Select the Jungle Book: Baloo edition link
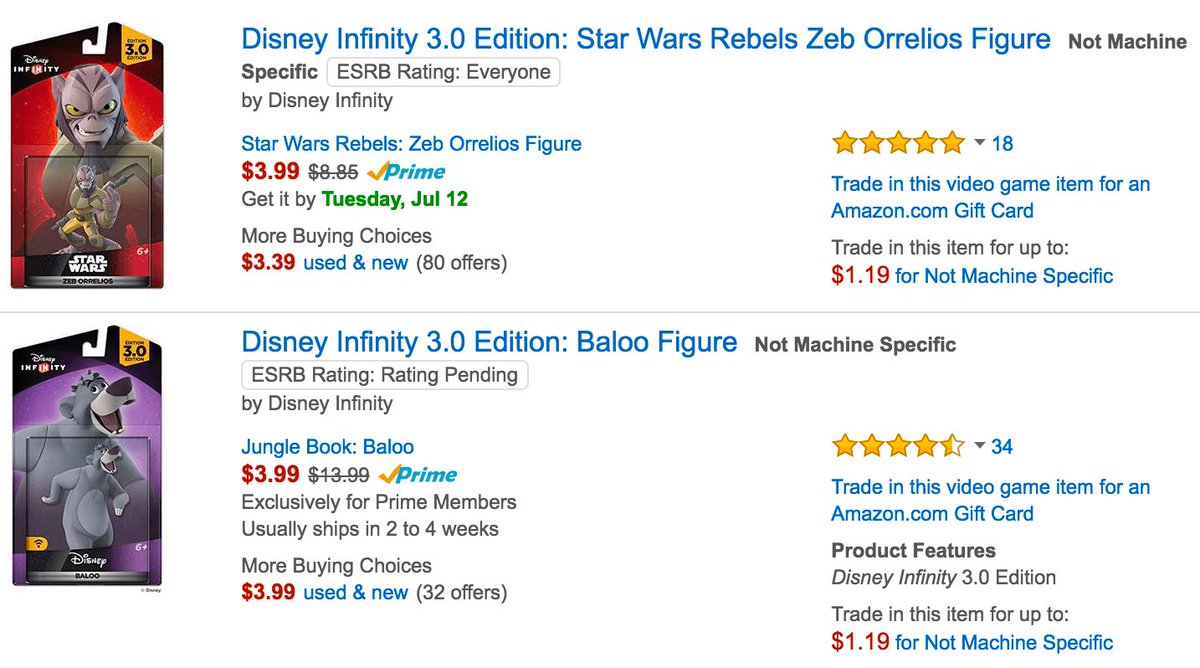1200x668 pixels. click(327, 446)
